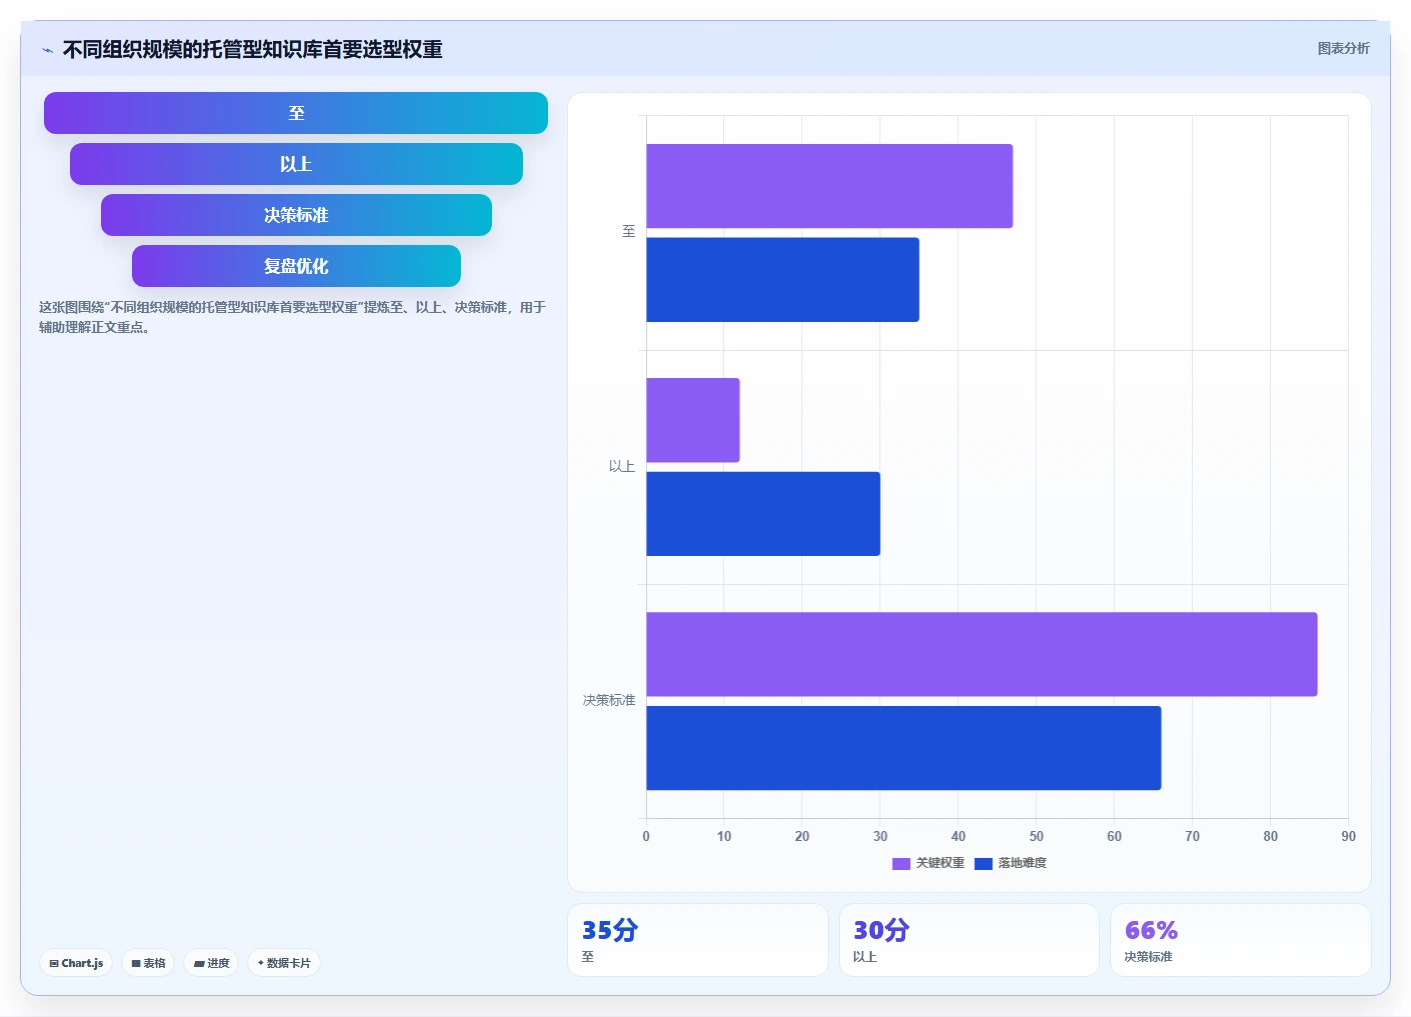Click the 进度 tag chip
1411x1017 pixels.
coord(211,963)
